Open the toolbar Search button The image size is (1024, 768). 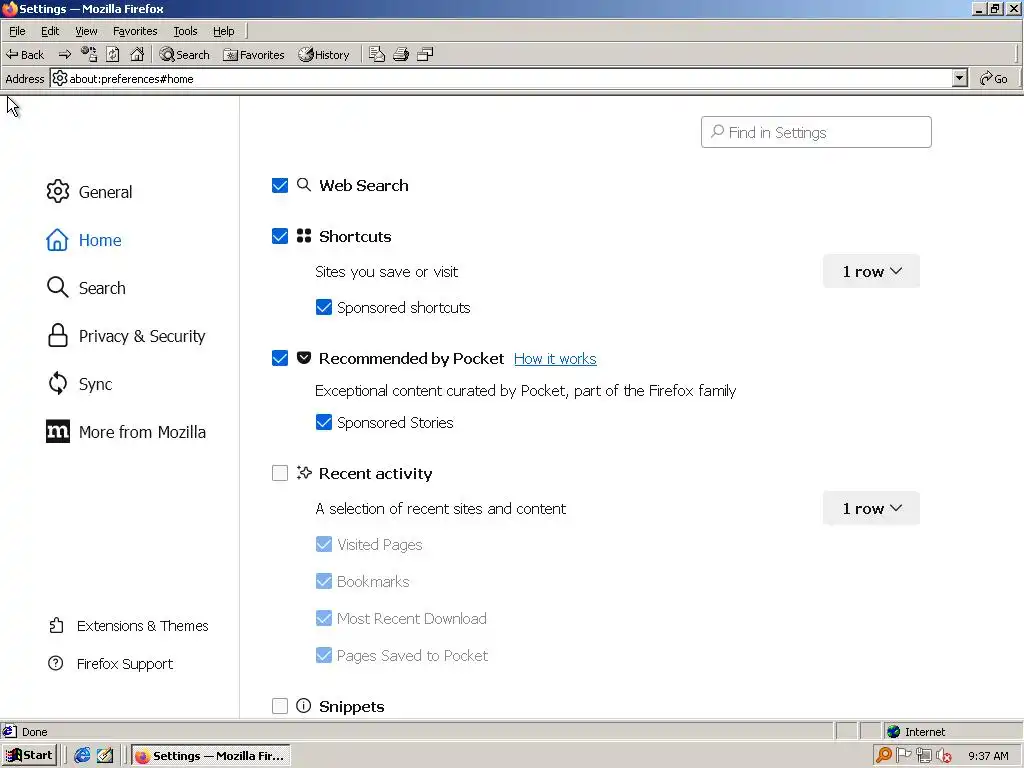(x=185, y=55)
